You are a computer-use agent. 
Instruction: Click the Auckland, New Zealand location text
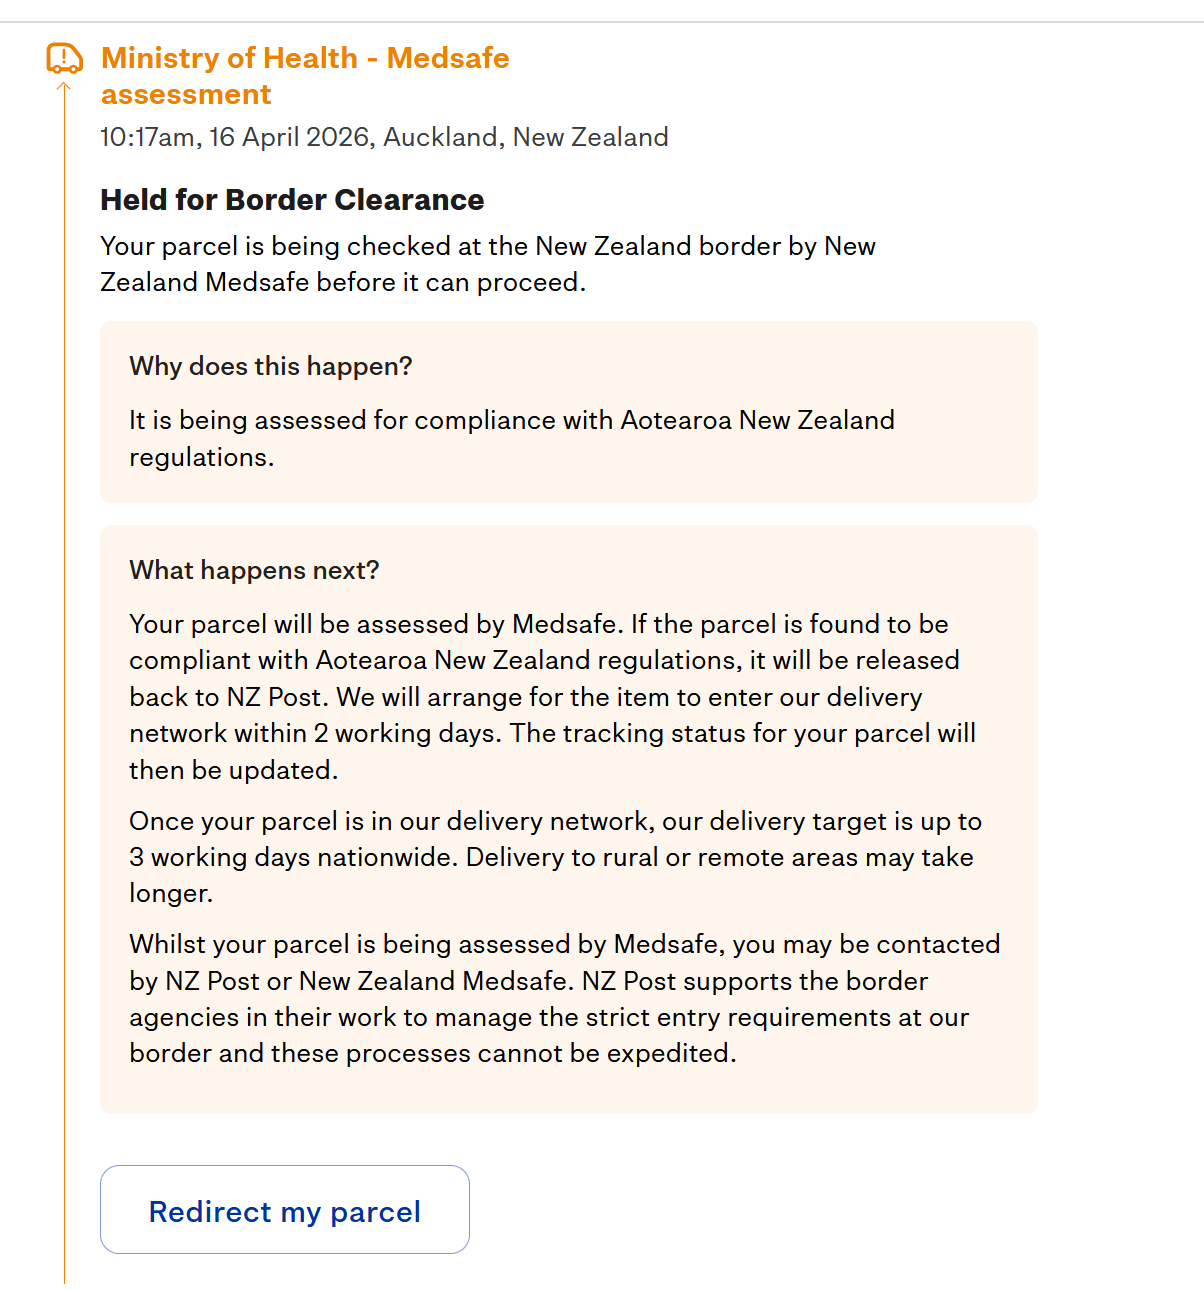(x=526, y=137)
